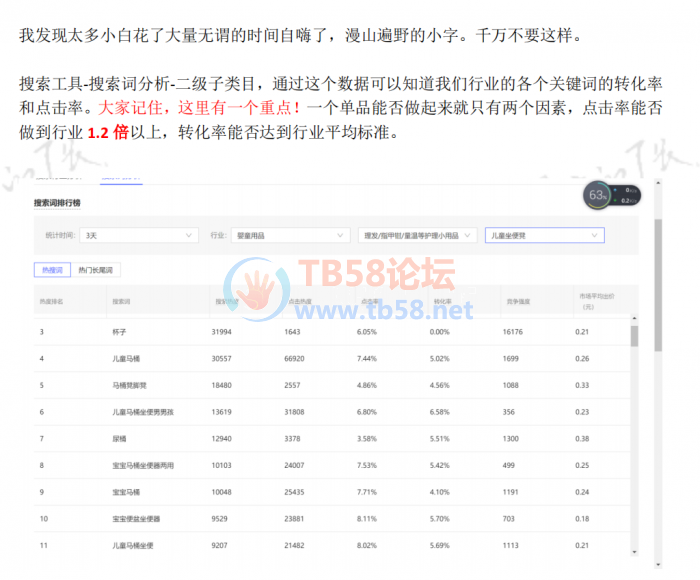Click the 搜索词排行榜 heading
Image resolution: width=700 pixels, height=580 pixels.
(57, 203)
